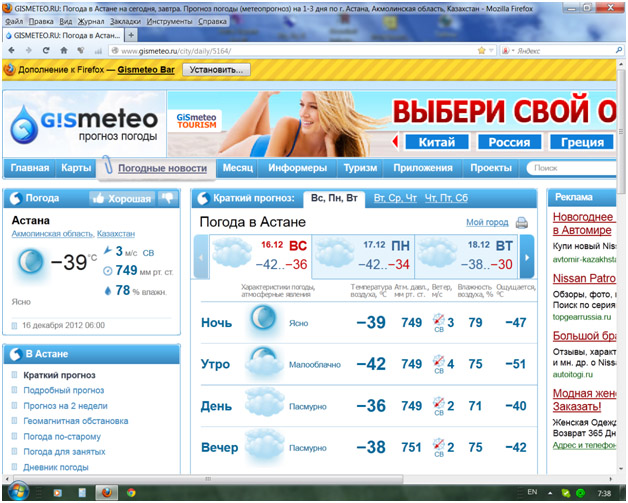628x503 pixels.
Task: Switch to the Чт, Пт, Сб forecast tab
Action: coord(446,198)
